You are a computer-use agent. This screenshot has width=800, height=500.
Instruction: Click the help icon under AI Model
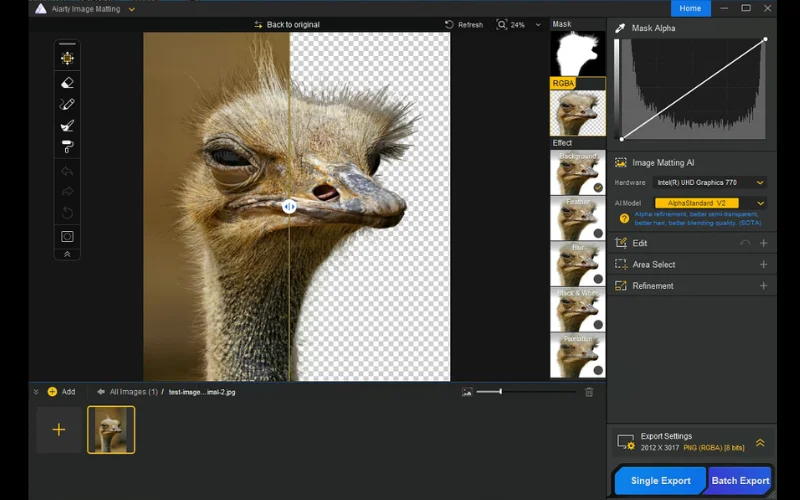[x=624, y=217]
